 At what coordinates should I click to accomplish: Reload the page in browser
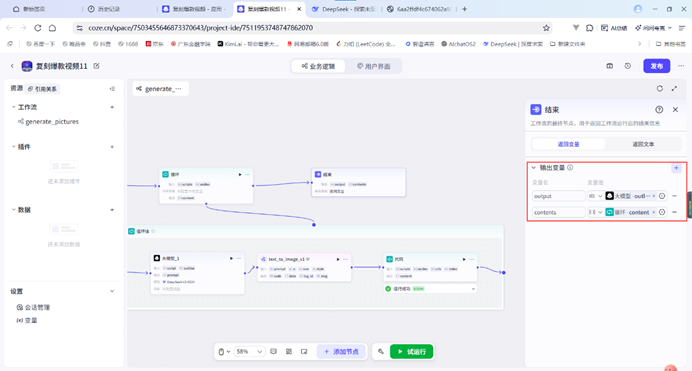click(x=38, y=28)
